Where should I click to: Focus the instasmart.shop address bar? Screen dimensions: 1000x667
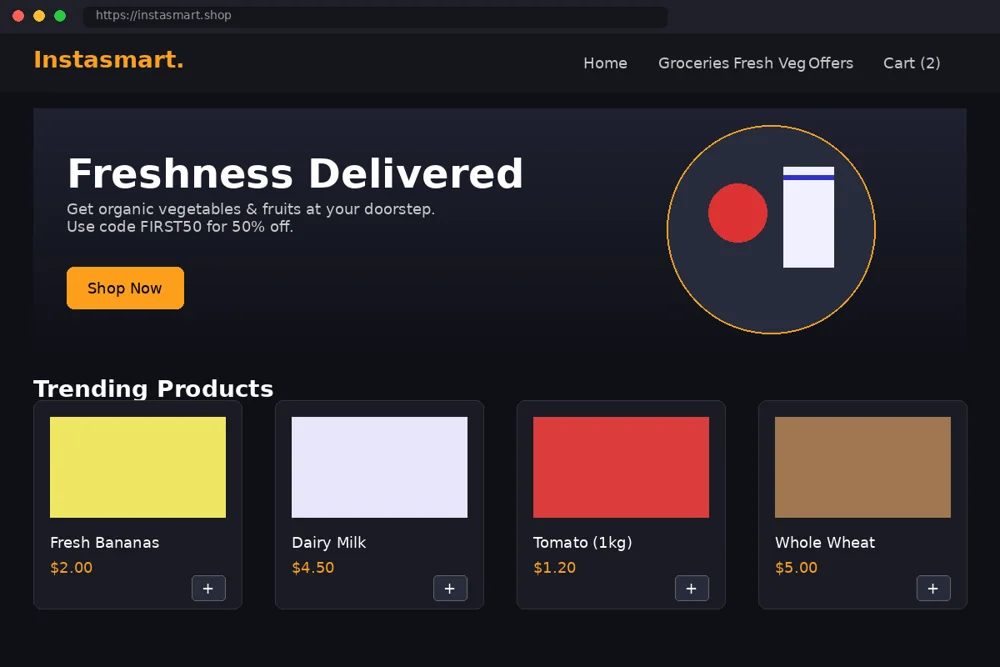[375, 15]
